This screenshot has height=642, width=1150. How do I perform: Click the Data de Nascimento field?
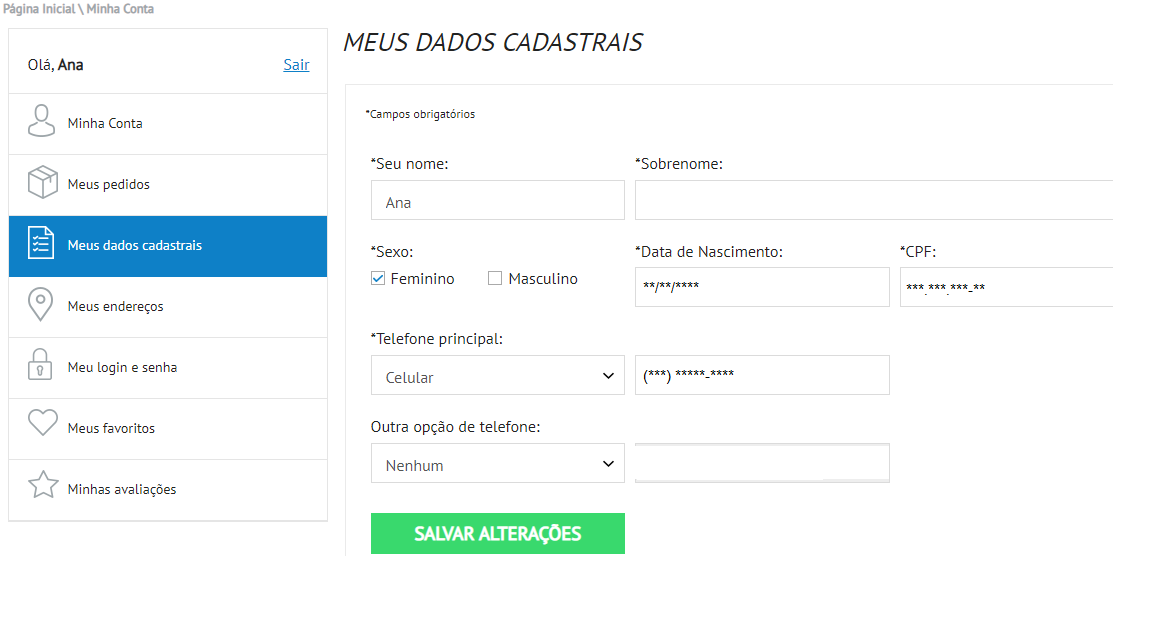(x=761, y=287)
